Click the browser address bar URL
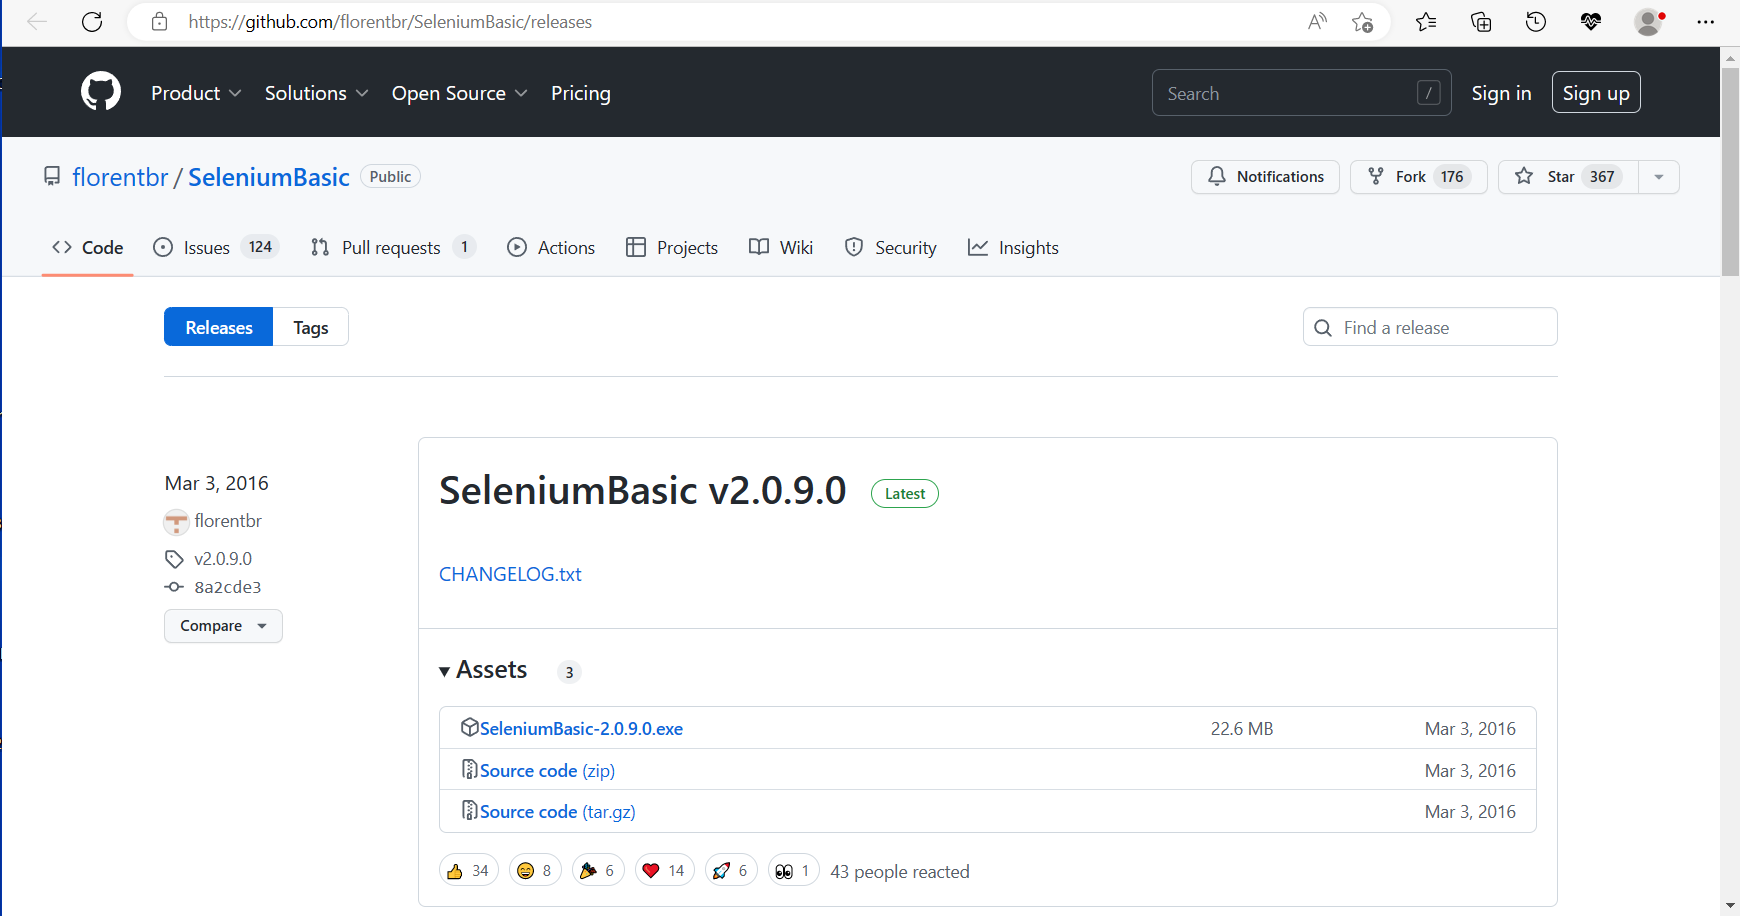This screenshot has height=916, width=1740. tap(390, 22)
